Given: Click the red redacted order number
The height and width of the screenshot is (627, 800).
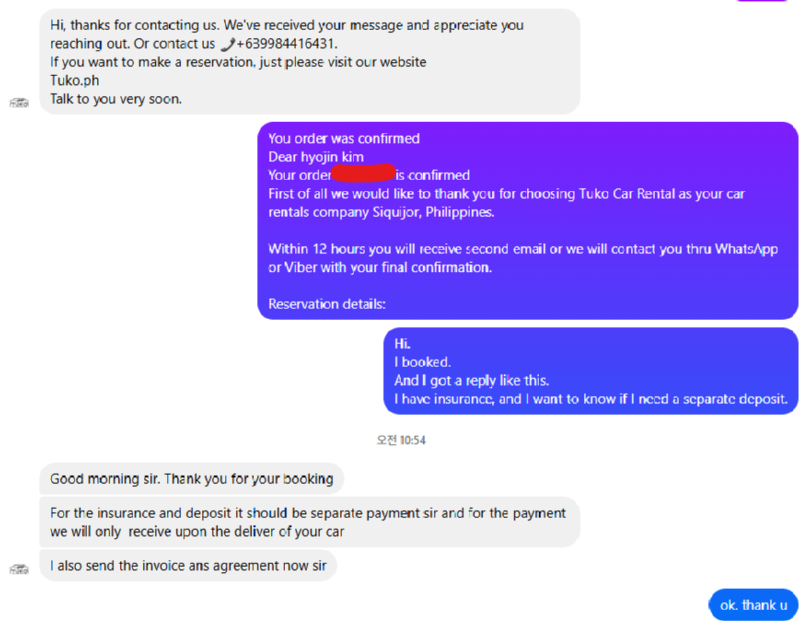Looking at the screenshot, I should (363, 173).
